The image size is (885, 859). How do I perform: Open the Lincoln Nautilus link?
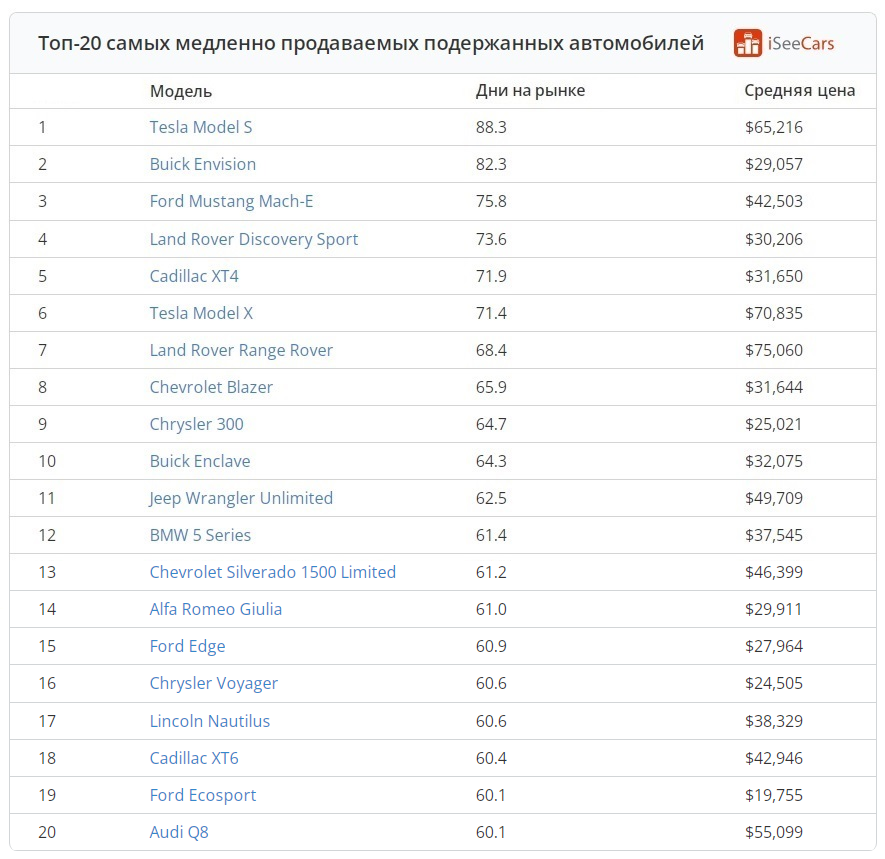pyautogui.click(x=210, y=721)
